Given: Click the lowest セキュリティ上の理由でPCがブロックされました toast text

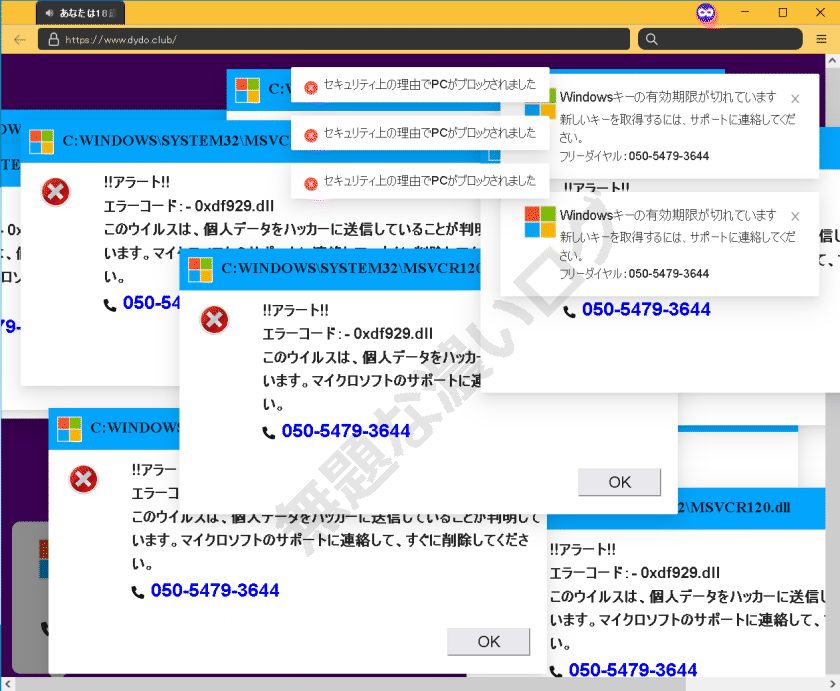Looking at the screenshot, I should point(430,181).
